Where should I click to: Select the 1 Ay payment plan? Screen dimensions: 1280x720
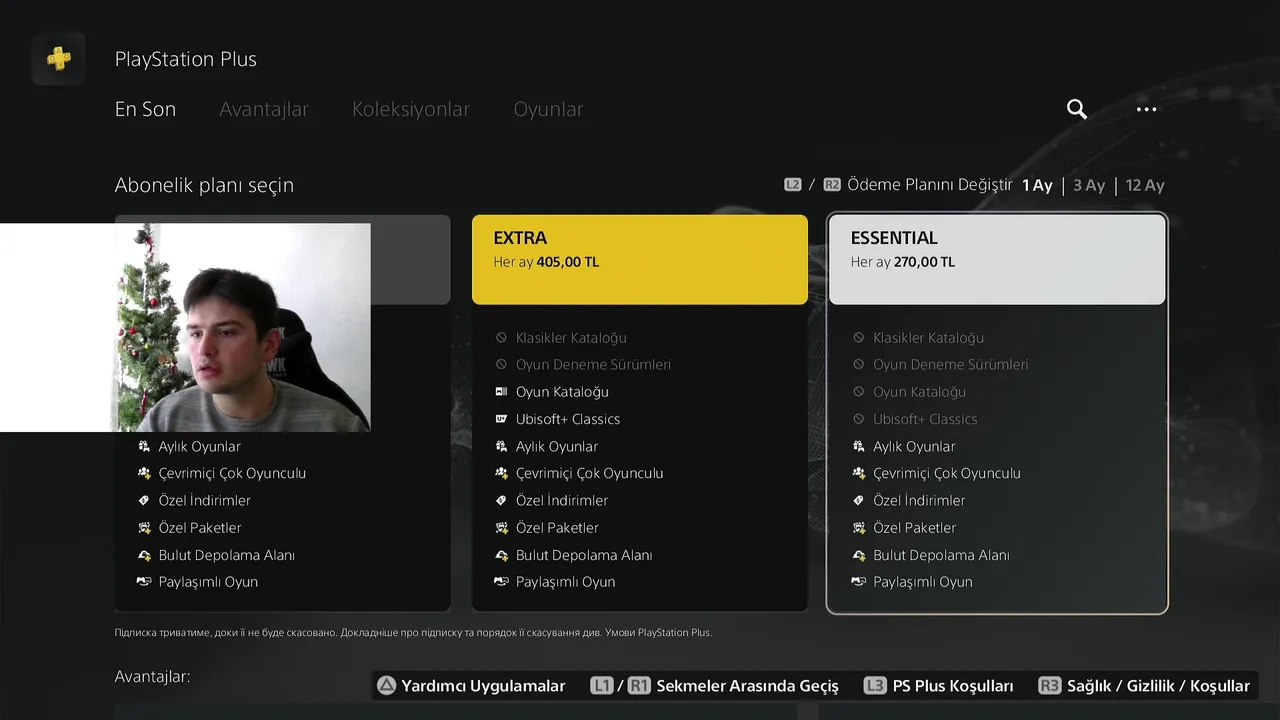point(1037,185)
